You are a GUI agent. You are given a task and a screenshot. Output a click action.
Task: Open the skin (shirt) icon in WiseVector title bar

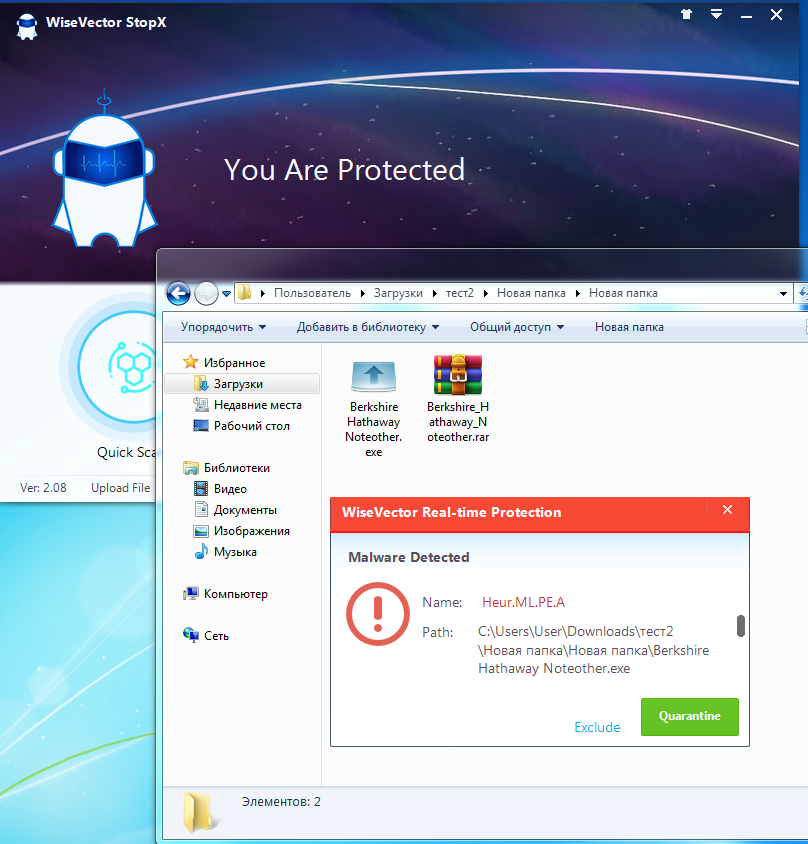686,15
